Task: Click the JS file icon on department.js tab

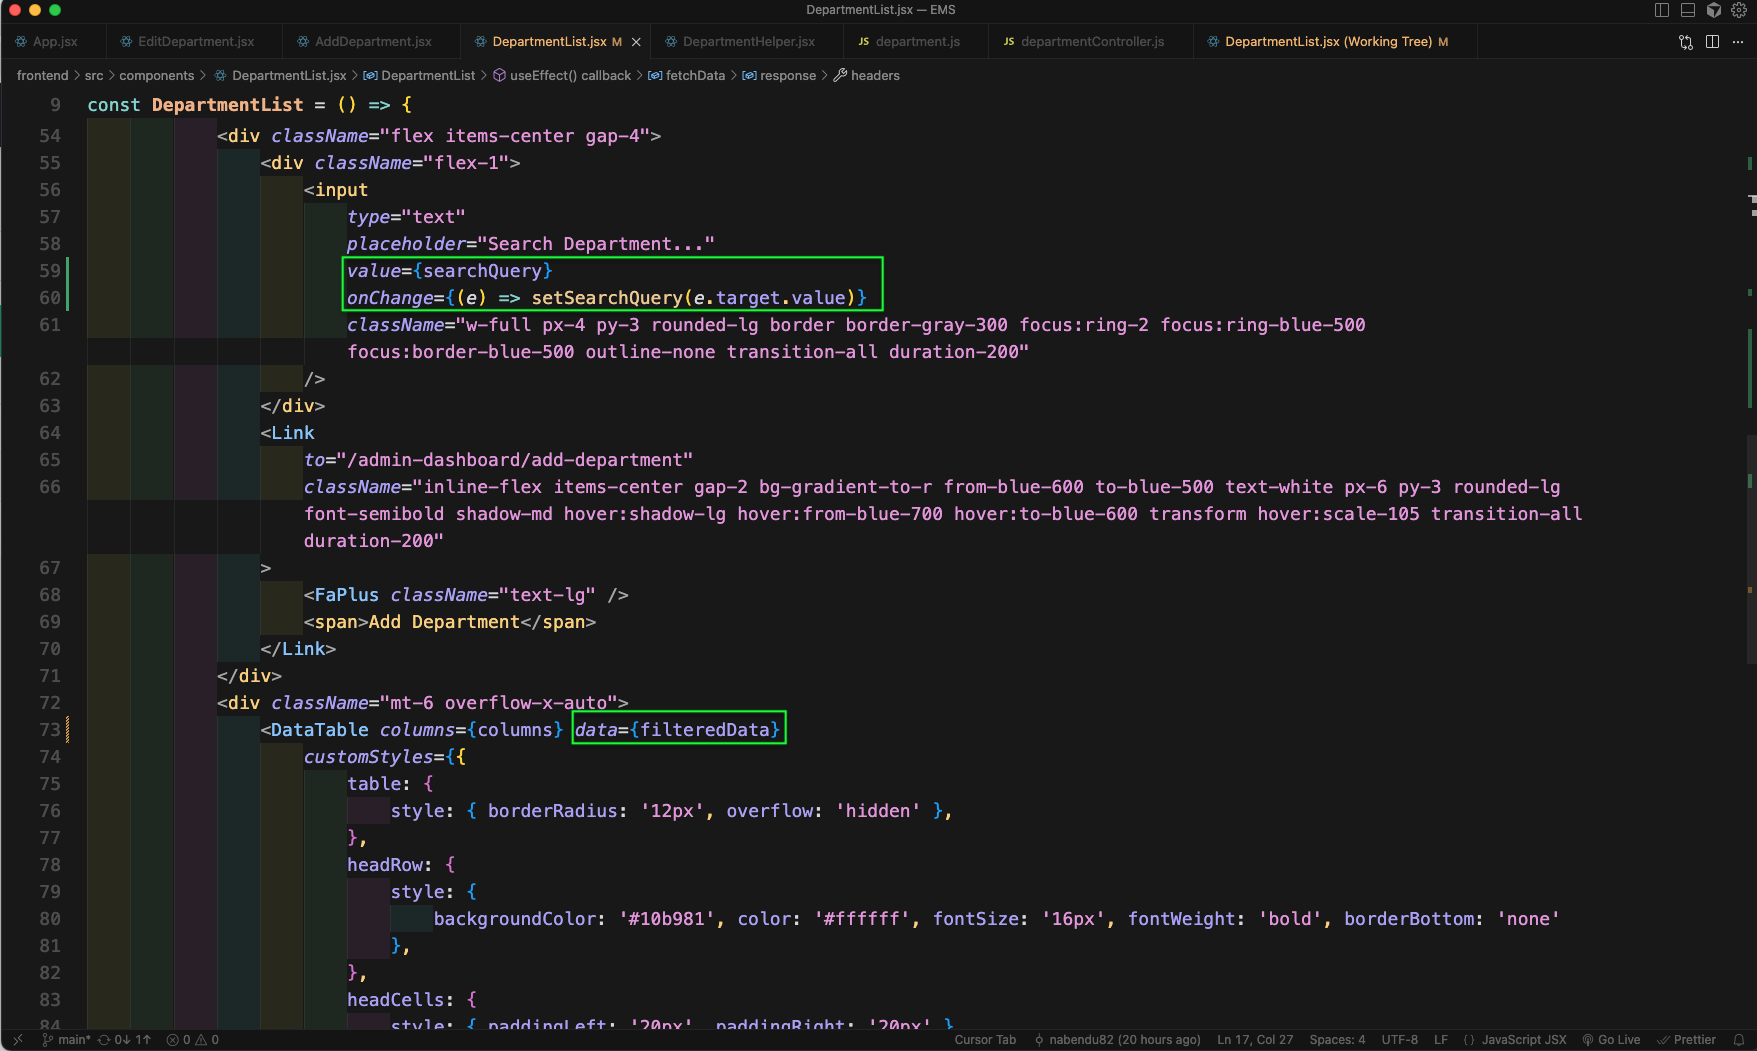Action: click(863, 42)
